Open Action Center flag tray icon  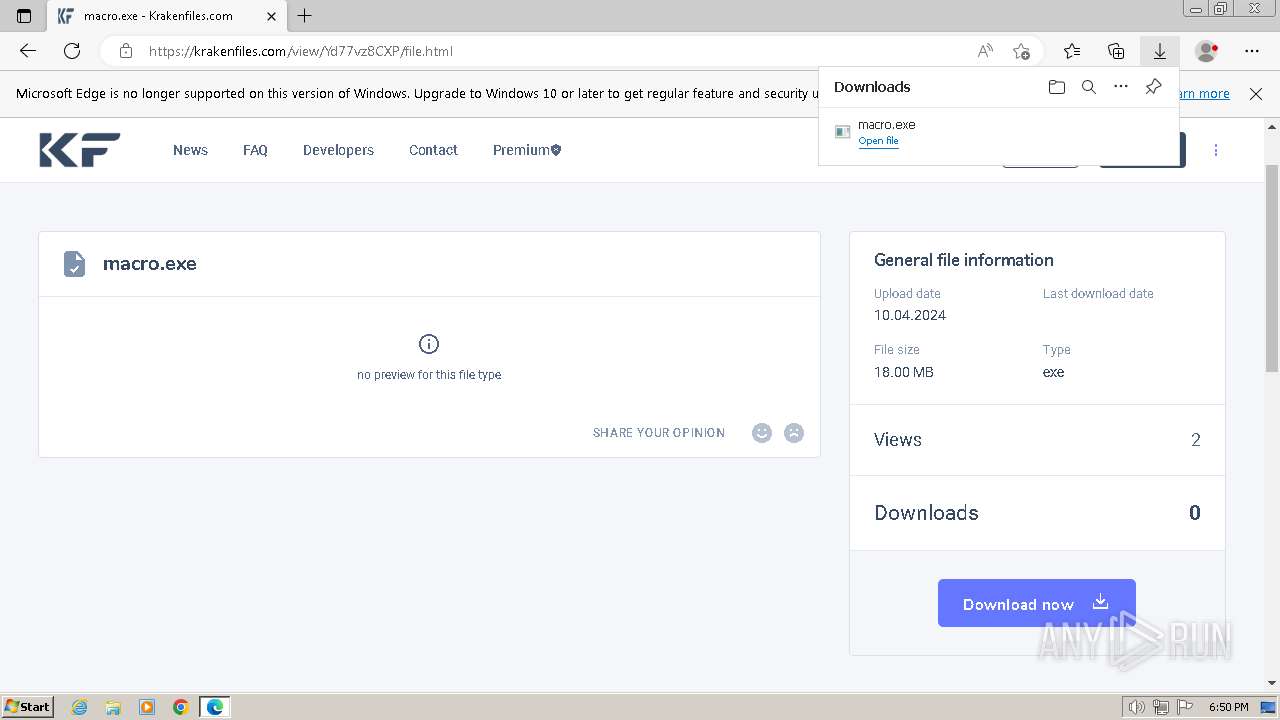(x=1184, y=707)
